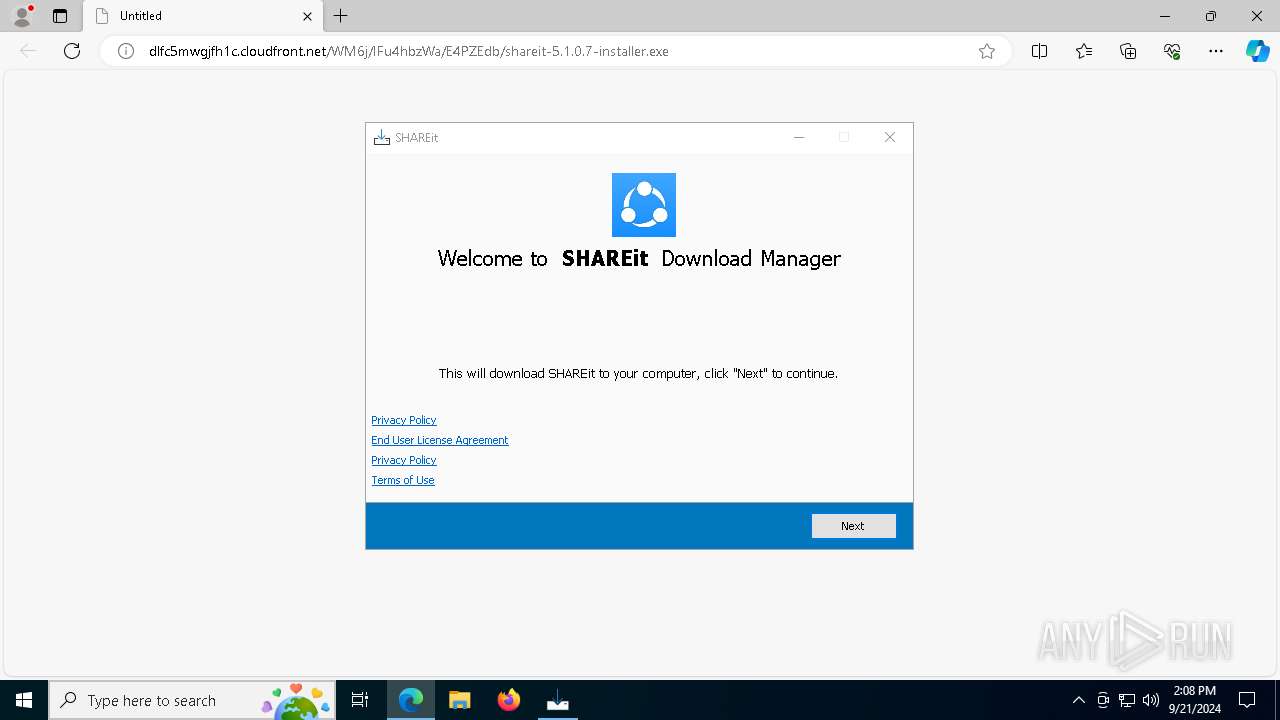1280x720 pixels.
Task: Click the taskbar search box
Action: click(x=192, y=700)
